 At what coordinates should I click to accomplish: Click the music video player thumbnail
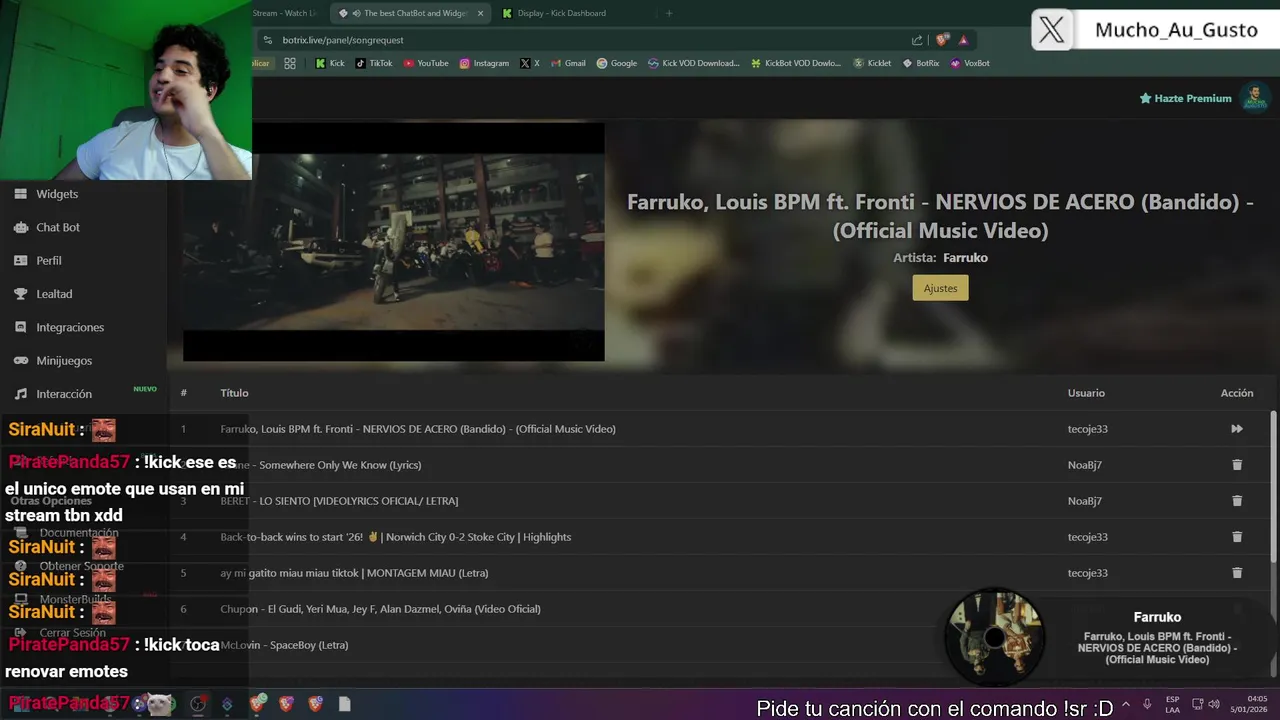[393, 242]
